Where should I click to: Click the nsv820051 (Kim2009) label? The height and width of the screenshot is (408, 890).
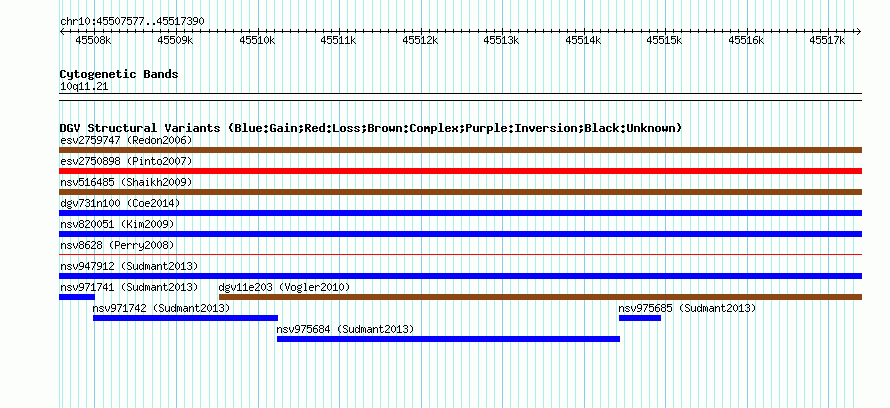tap(117, 224)
